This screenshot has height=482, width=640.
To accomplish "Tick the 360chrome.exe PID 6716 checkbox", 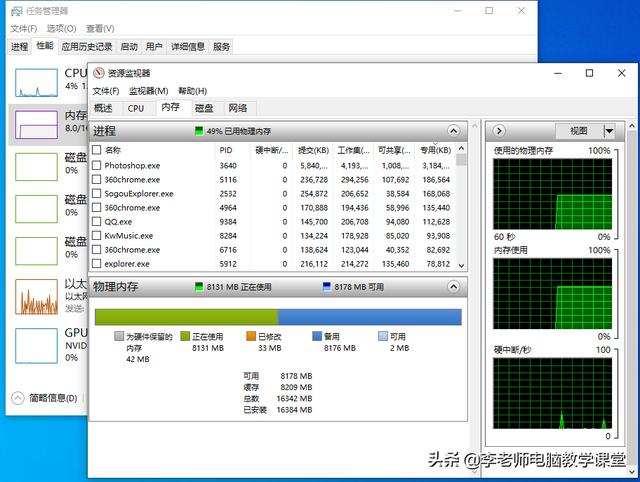I will [x=96, y=249].
